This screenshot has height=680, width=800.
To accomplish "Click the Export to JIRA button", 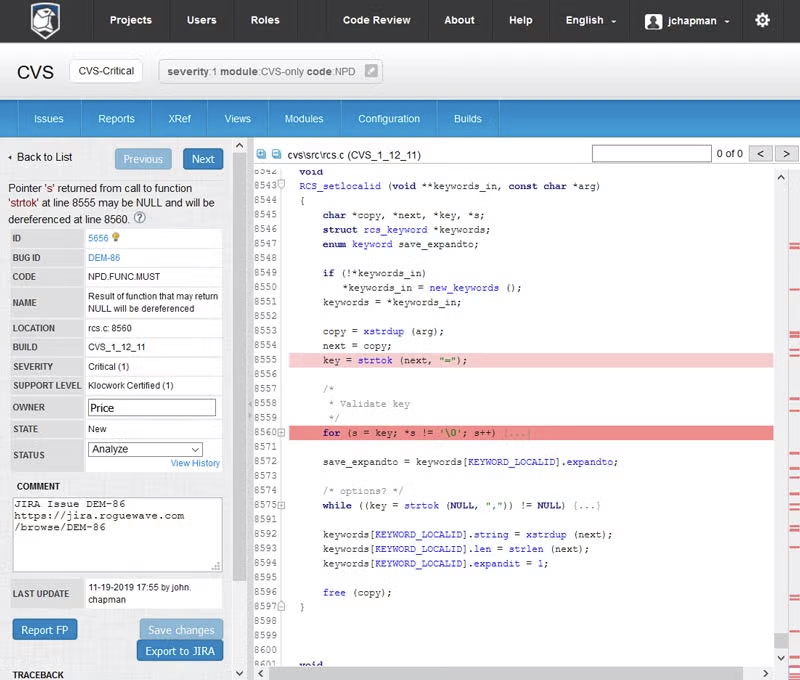I will pos(179,651).
